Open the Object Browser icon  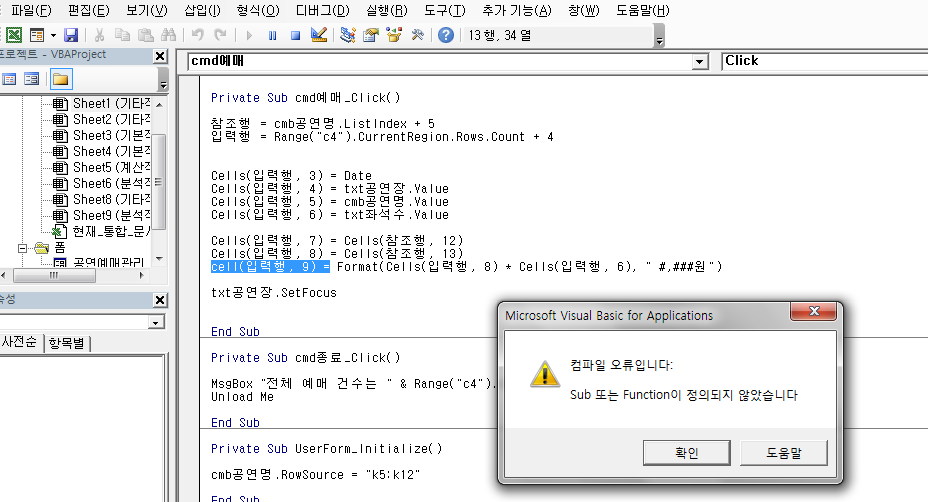click(393, 35)
